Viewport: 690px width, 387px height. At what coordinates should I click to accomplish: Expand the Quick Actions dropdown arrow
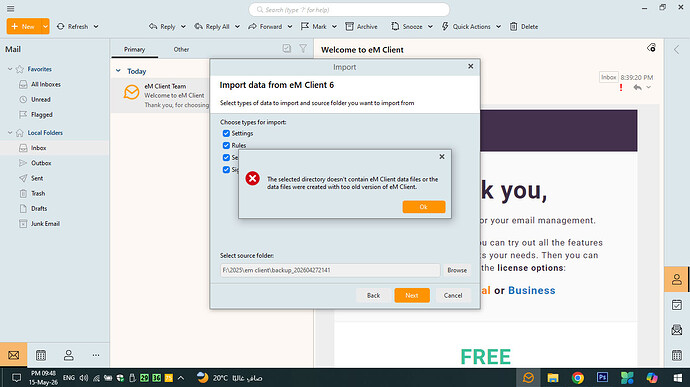[499, 26]
